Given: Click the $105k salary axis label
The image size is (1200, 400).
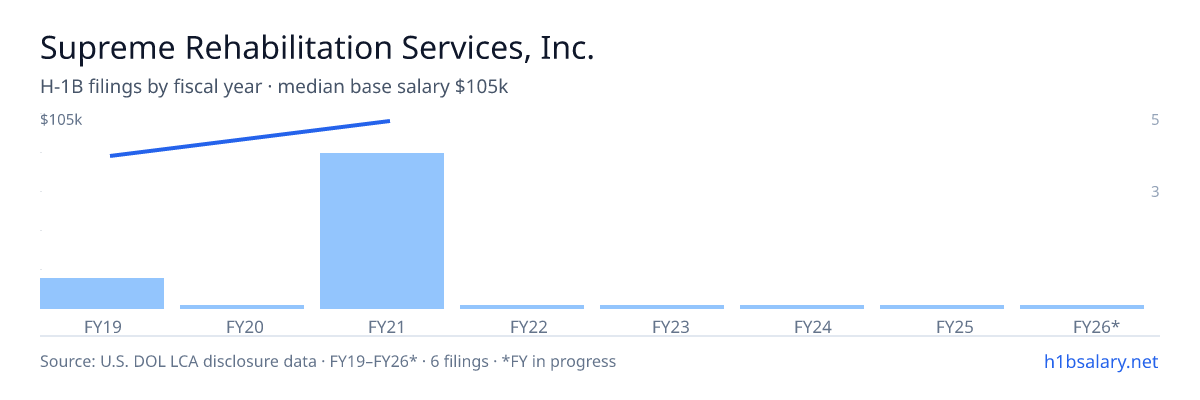Looking at the screenshot, I should pos(61,120).
